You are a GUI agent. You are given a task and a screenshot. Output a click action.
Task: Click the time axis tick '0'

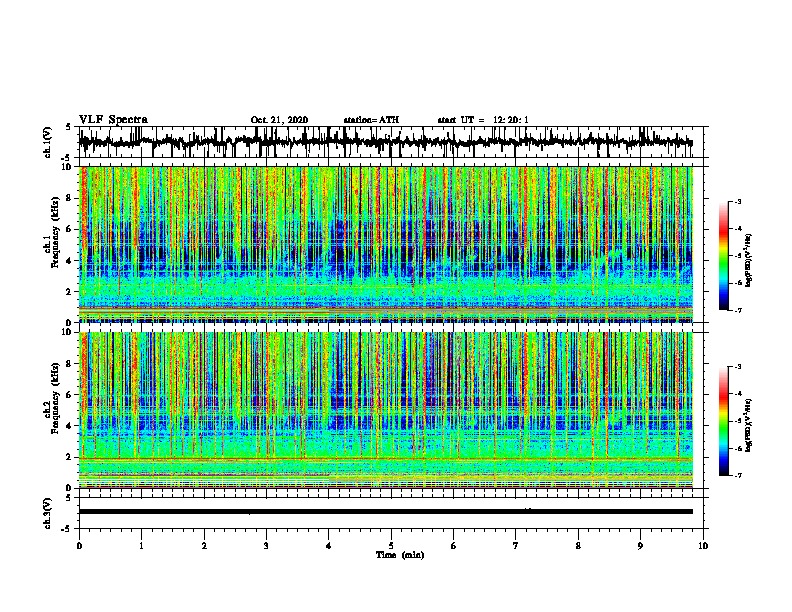point(79,546)
